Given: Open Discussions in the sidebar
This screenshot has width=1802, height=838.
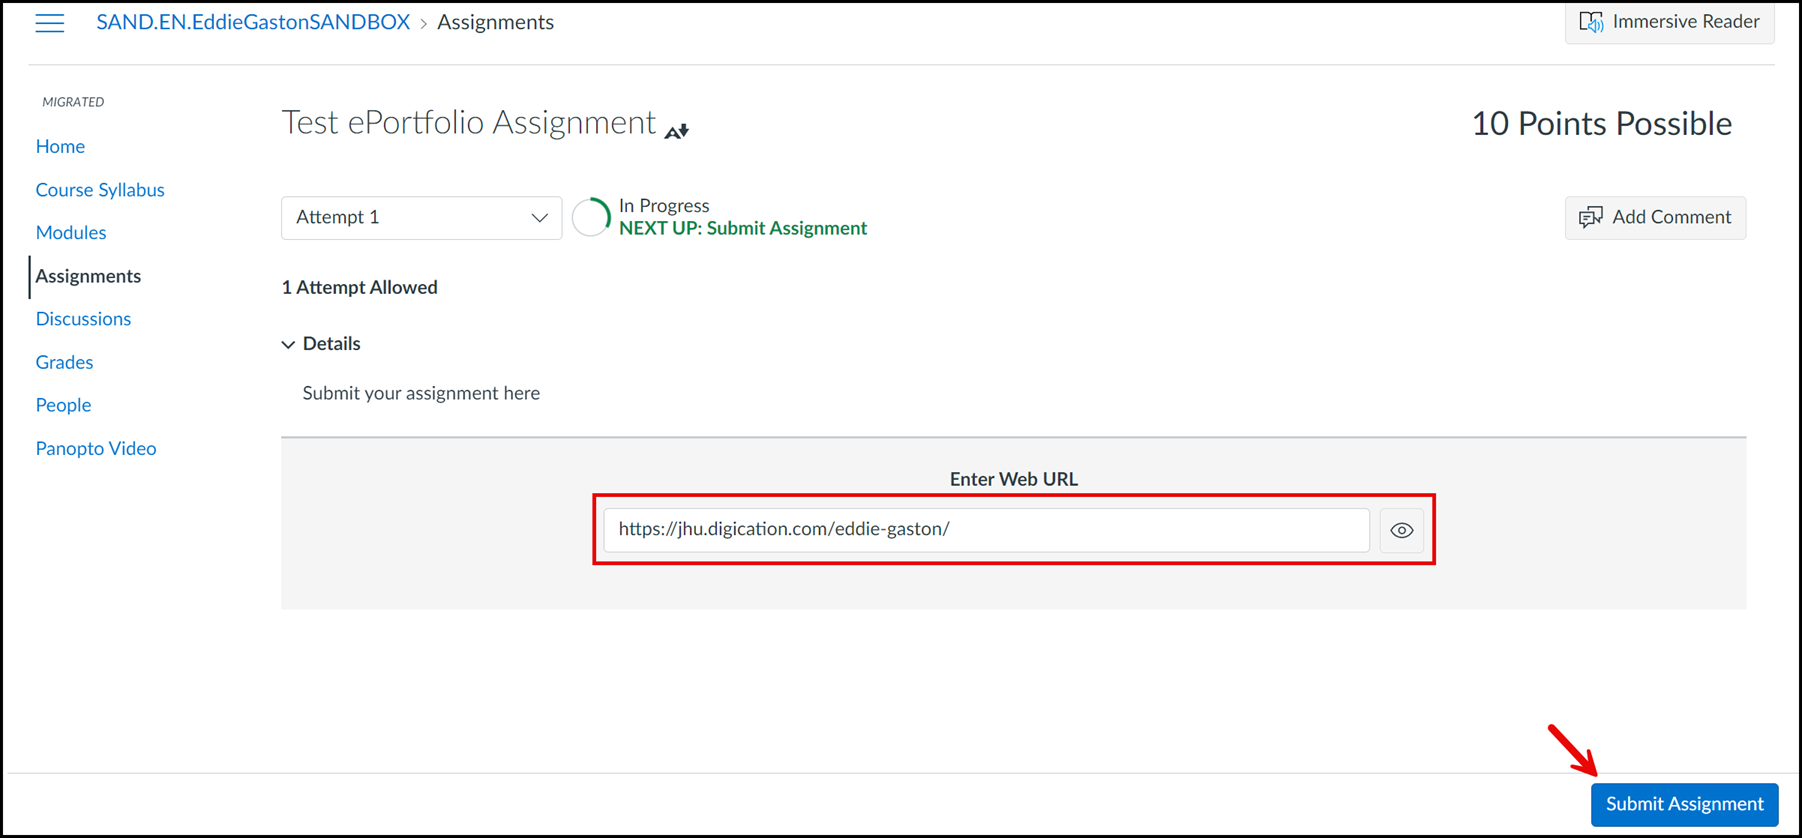Looking at the screenshot, I should tap(83, 319).
